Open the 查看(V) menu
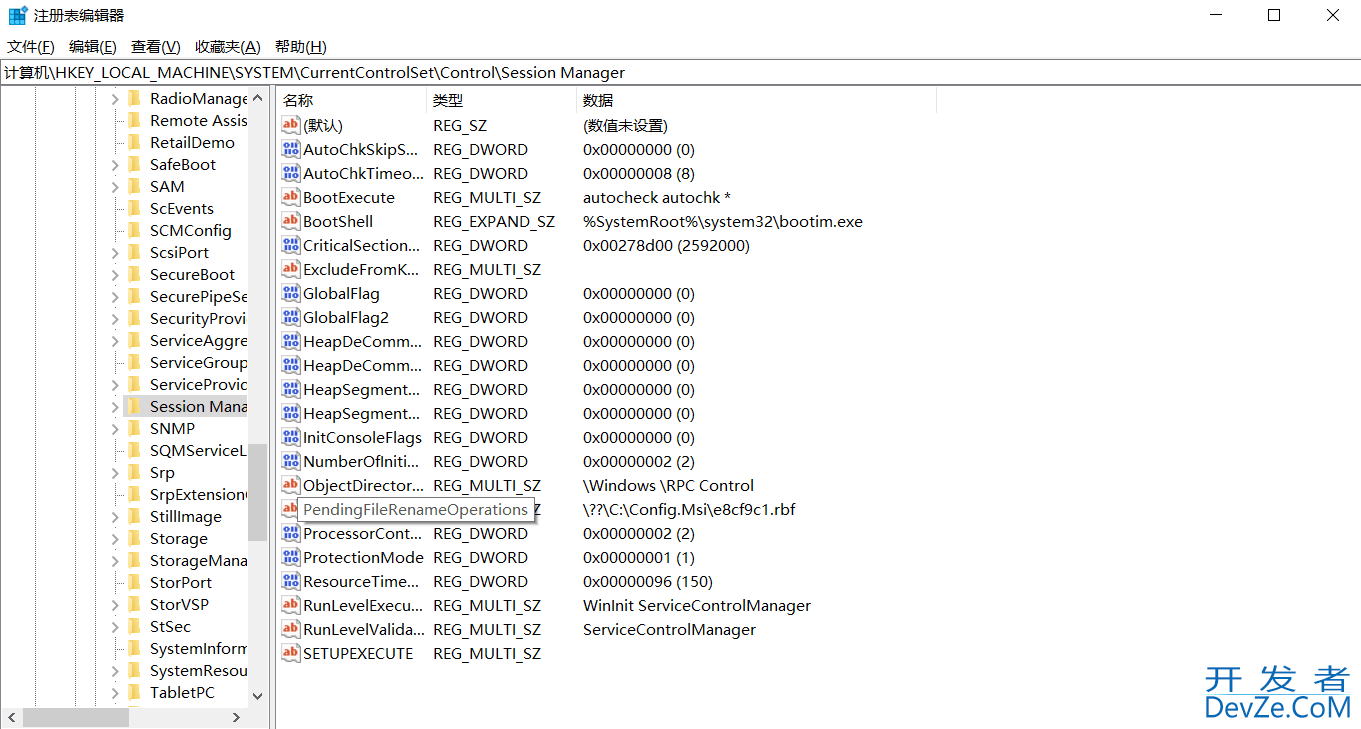Viewport: 1361px width, 729px height. click(156, 47)
